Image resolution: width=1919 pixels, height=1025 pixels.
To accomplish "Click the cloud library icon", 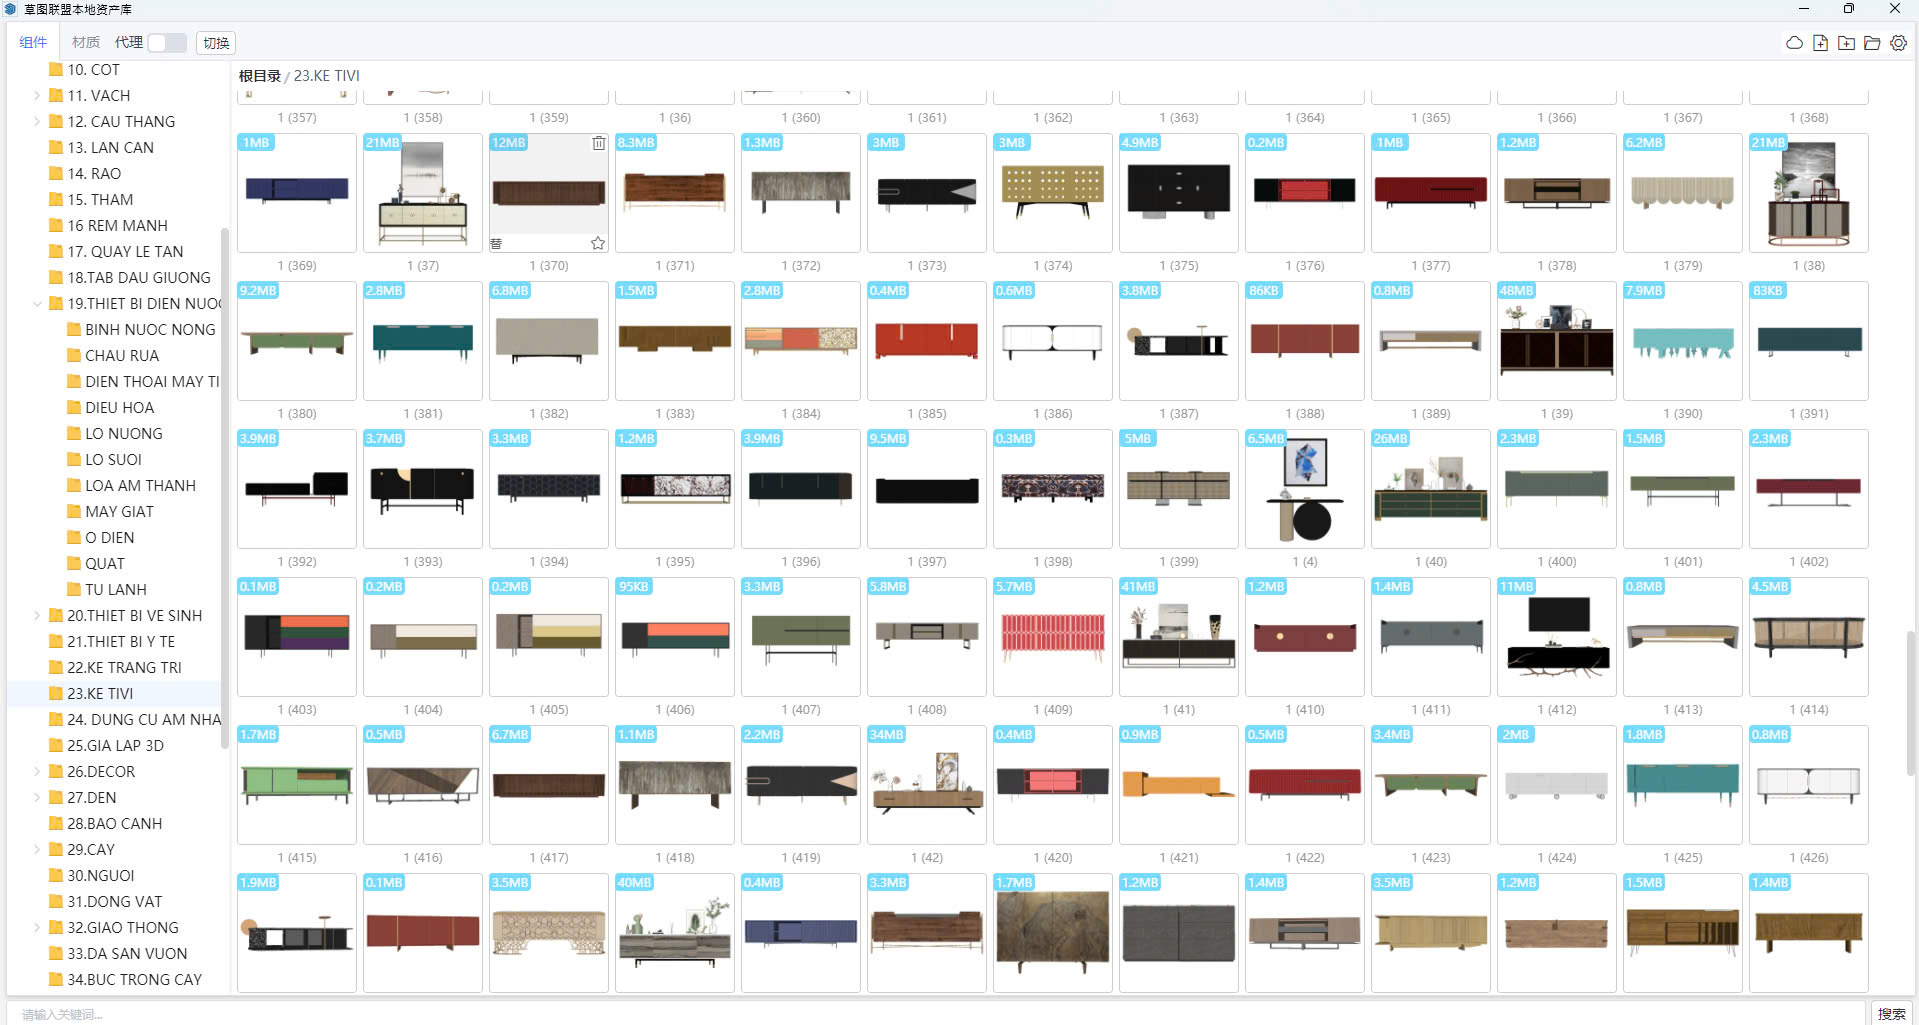I will click(1794, 43).
